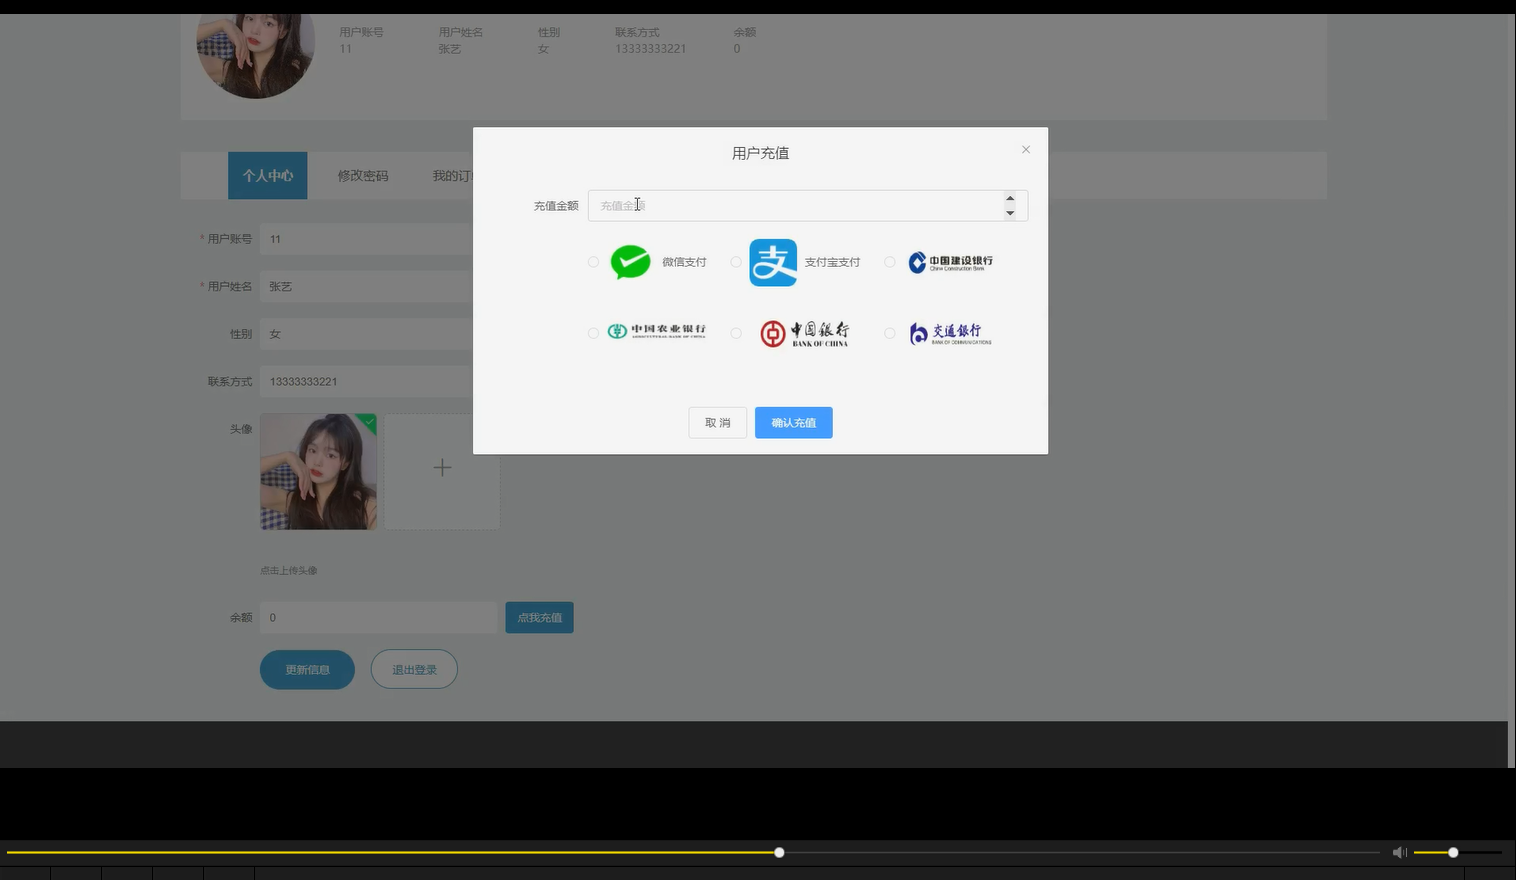Image resolution: width=1516 pixels, height=880 pixels.
Task: Click the 余额 balance input field
Action: 378,617
